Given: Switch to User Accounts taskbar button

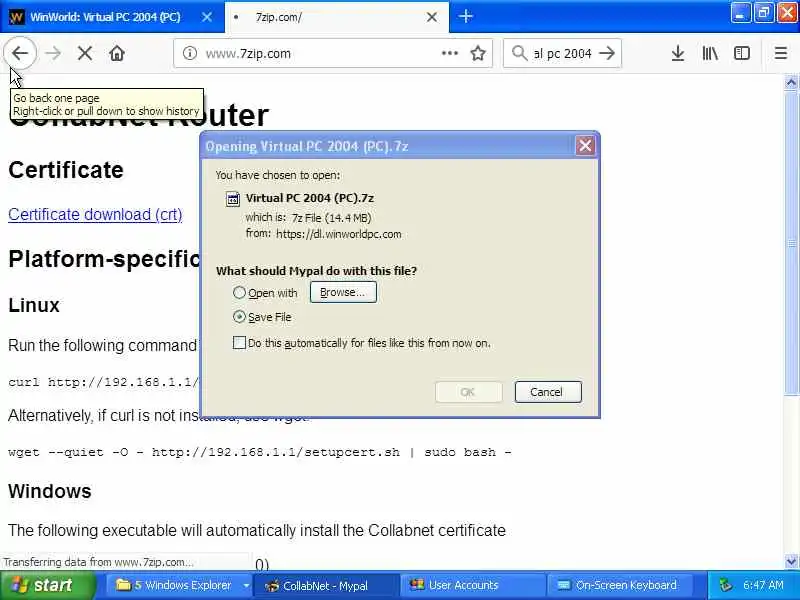Looking at the screenshot, I should point(472,585).
